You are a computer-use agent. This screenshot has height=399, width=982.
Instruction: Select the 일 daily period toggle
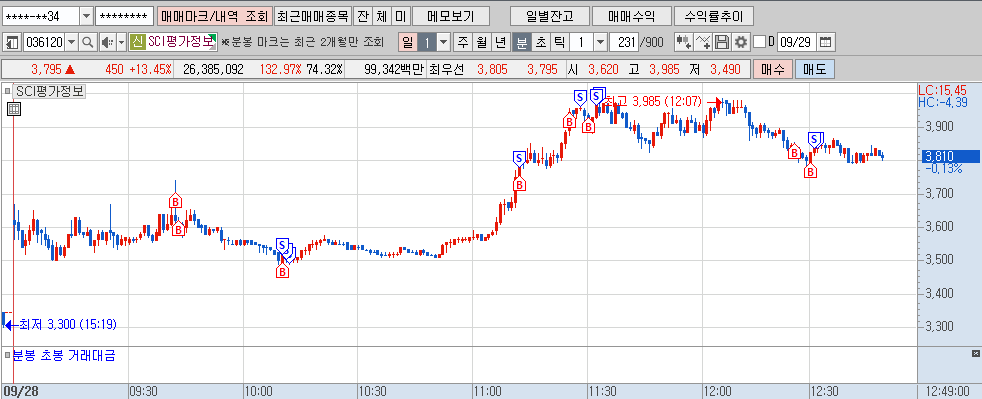pyautogui.click(x=408, y=43)
